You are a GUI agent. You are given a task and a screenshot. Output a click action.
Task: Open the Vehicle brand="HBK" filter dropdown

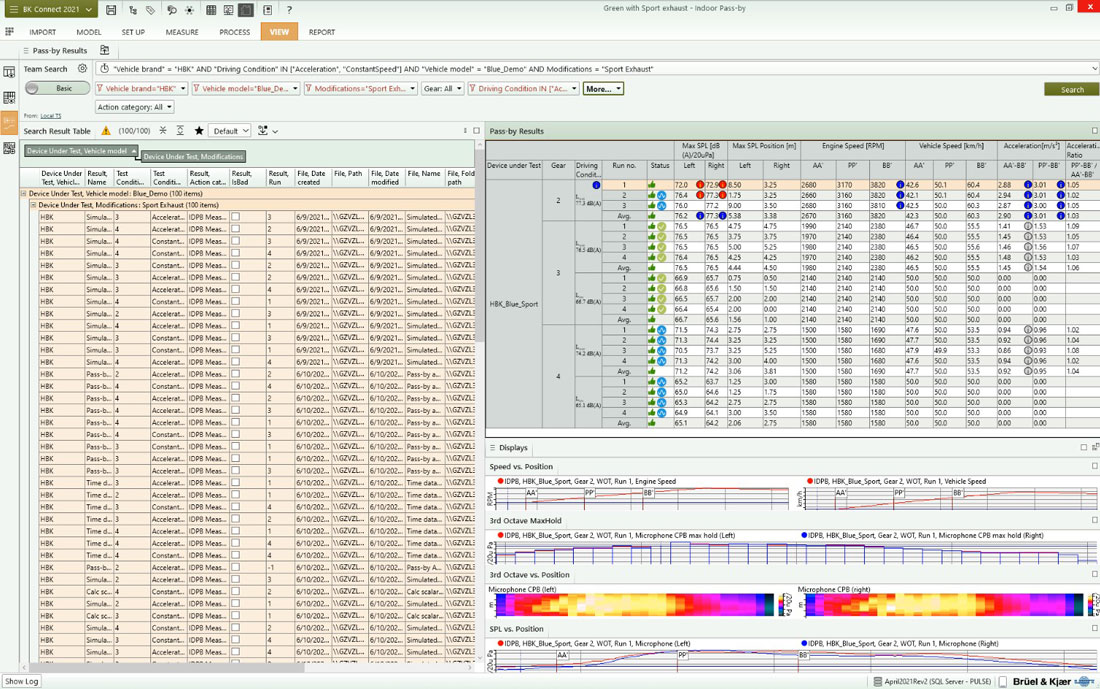point(141,88)
